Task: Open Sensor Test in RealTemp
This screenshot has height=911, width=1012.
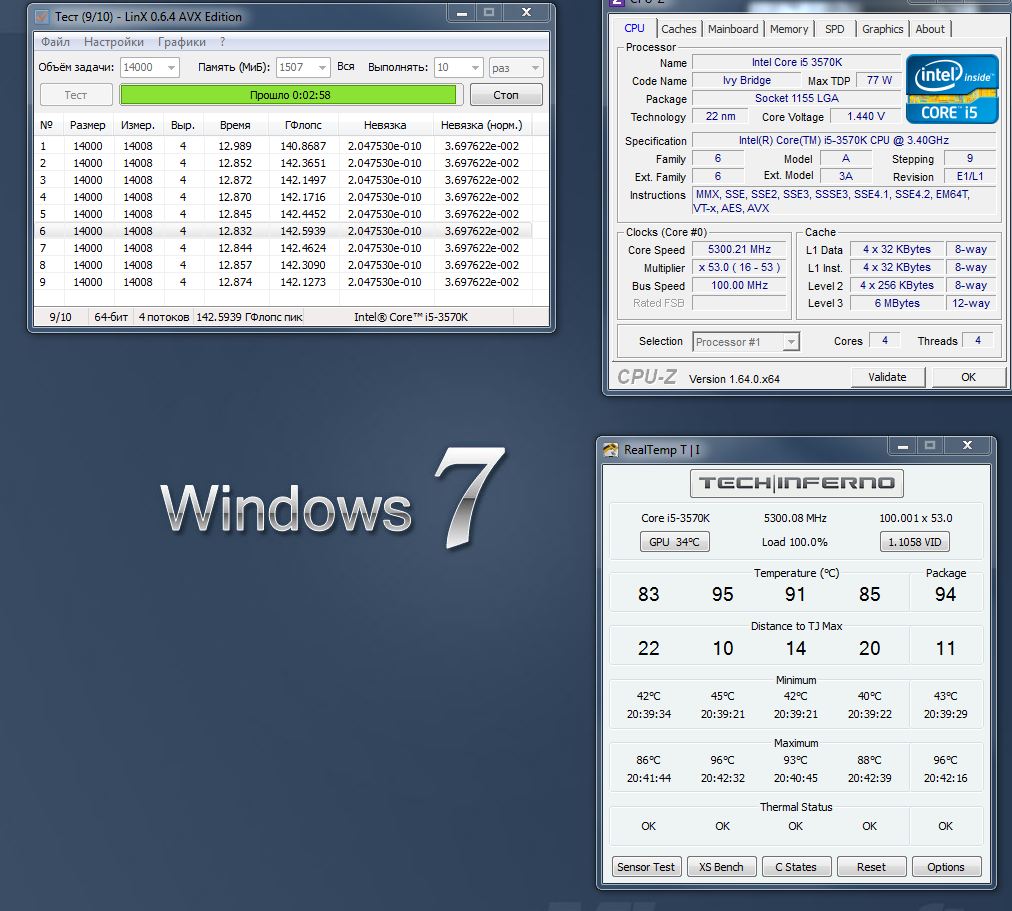Action: [646, 867]
